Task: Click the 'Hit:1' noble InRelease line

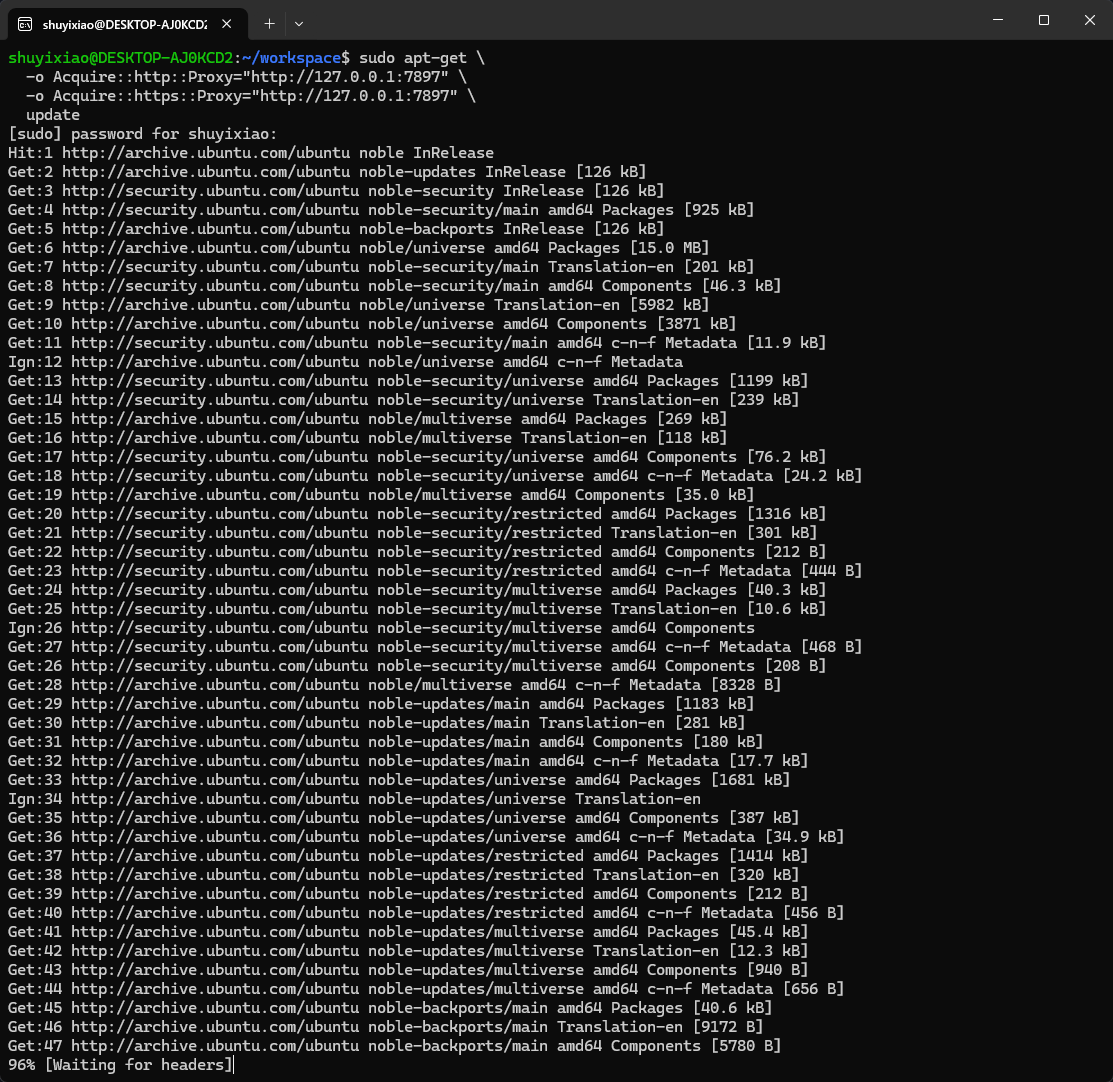Action: pos(251,153)
